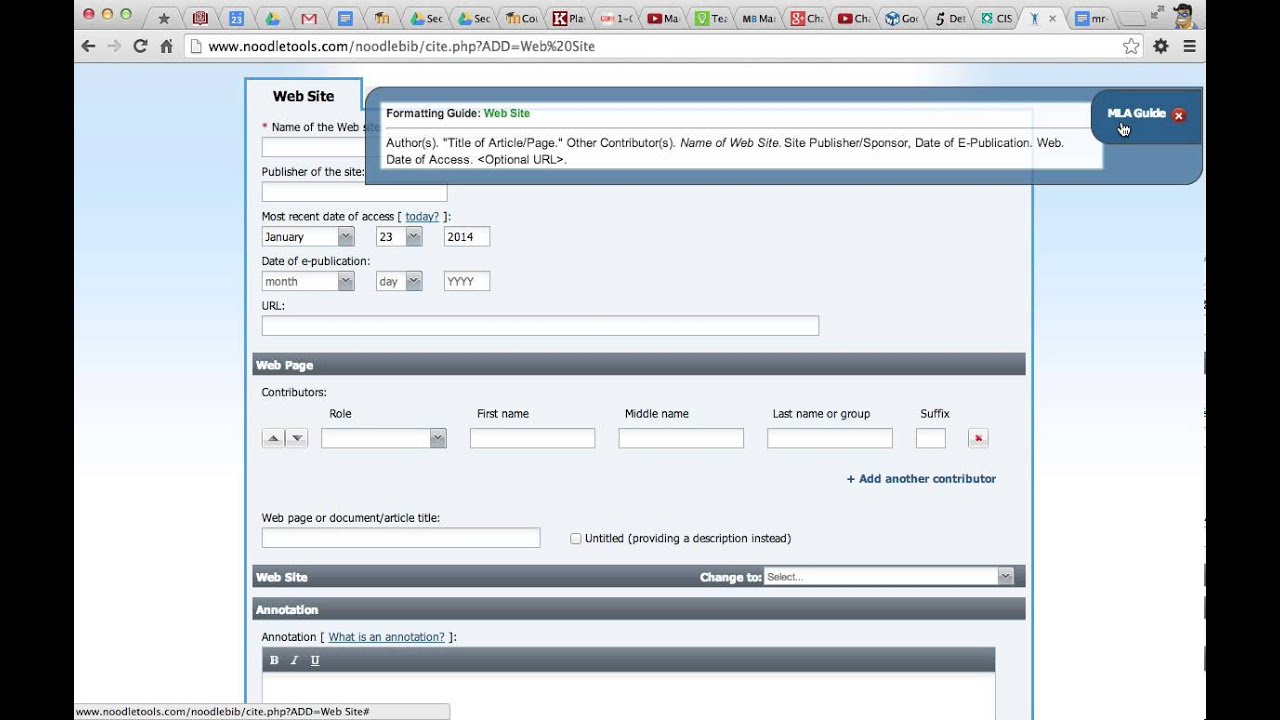Click the Web Site heading tab
Image resolution: width=1280 pixels, height=720 pixels.
(304, 96)
